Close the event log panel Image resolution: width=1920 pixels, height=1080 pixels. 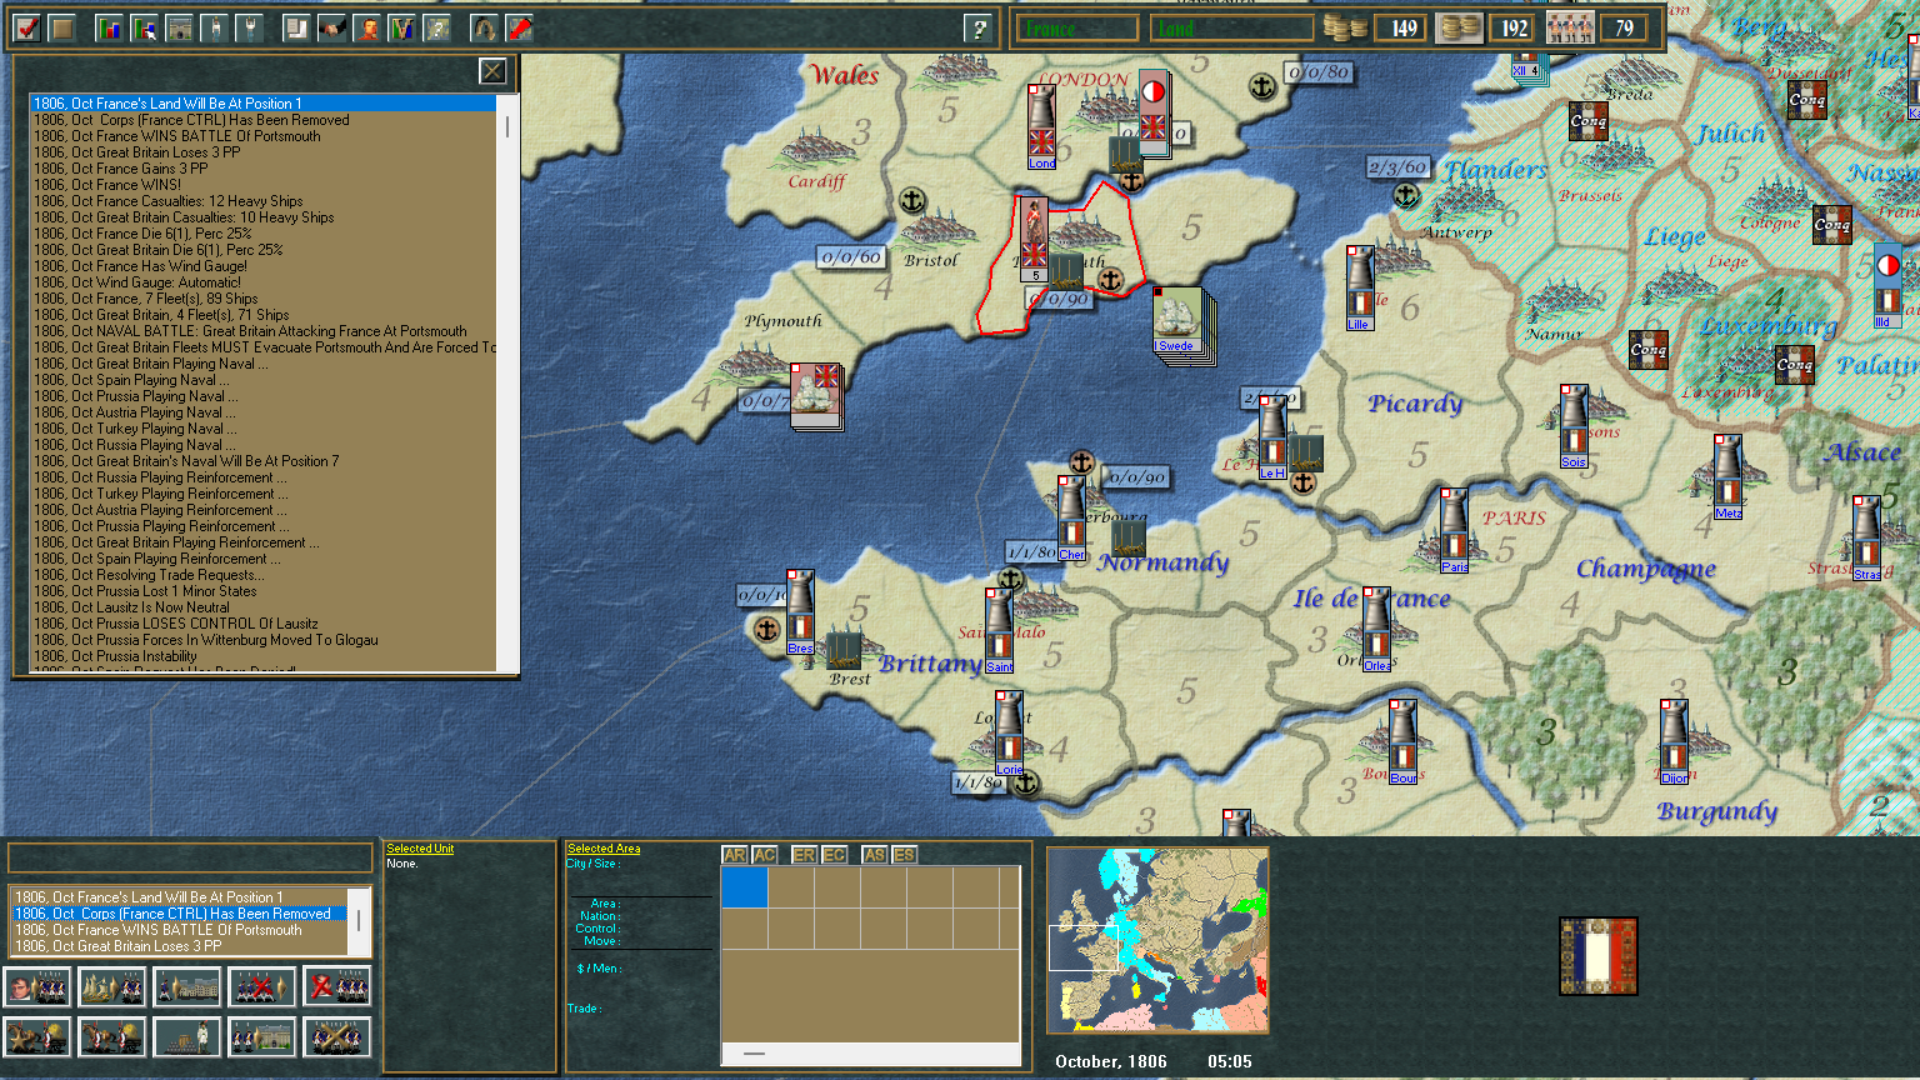pyautogui.click(x=492, y=71)
